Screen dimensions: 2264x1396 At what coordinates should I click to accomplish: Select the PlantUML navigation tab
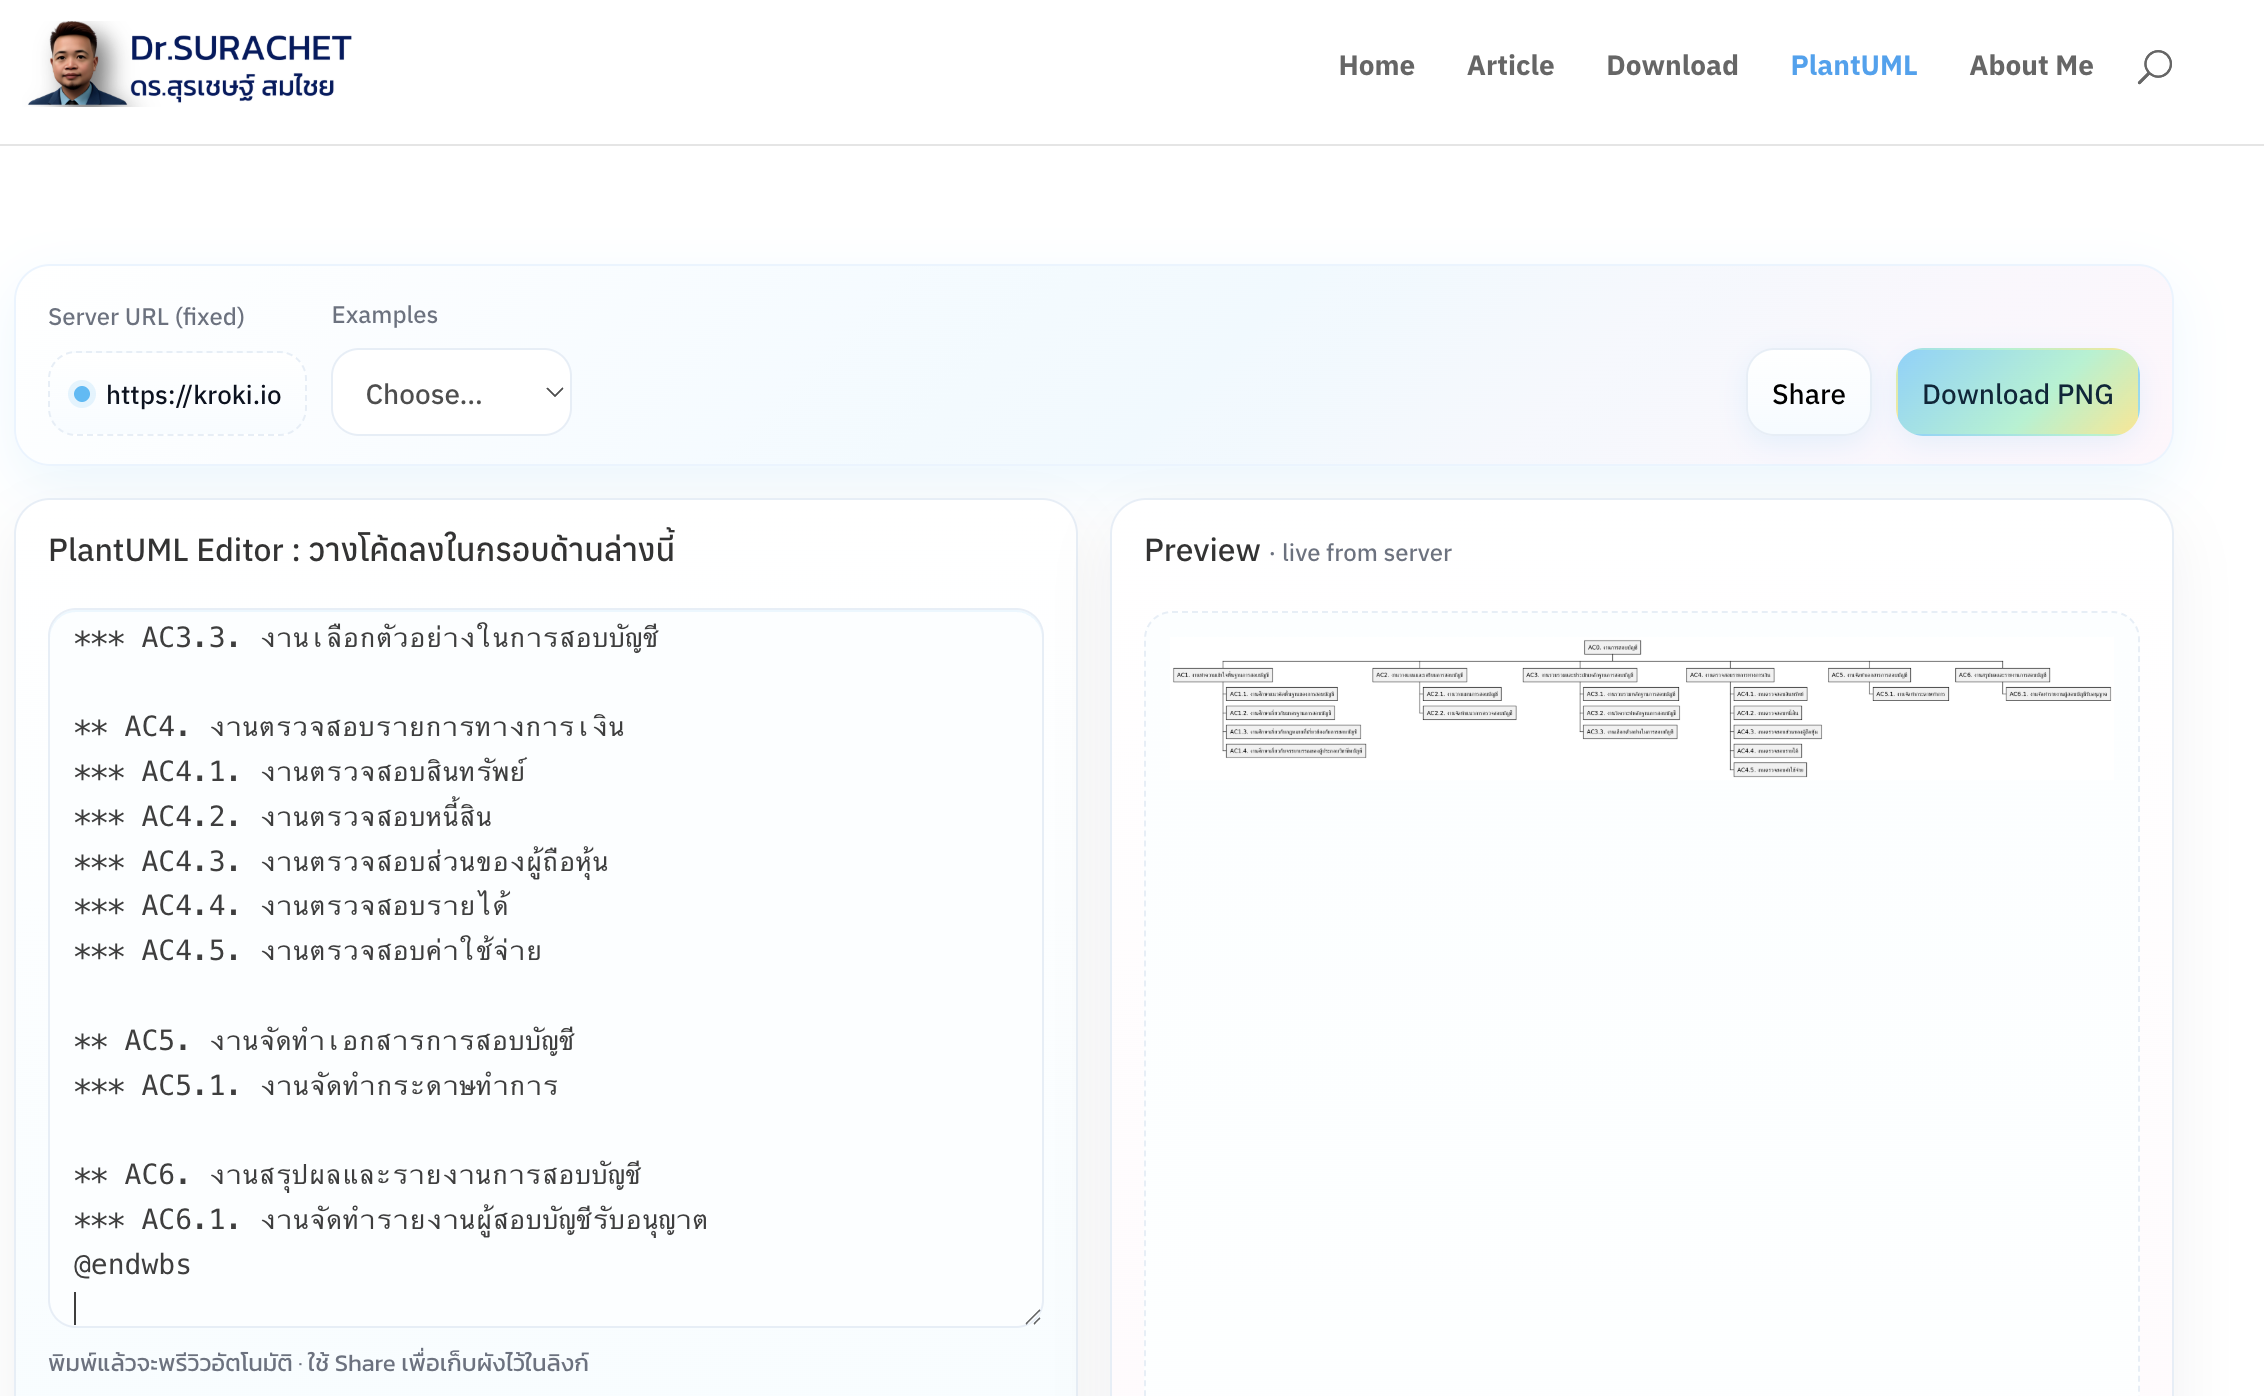pos(1853,66)
